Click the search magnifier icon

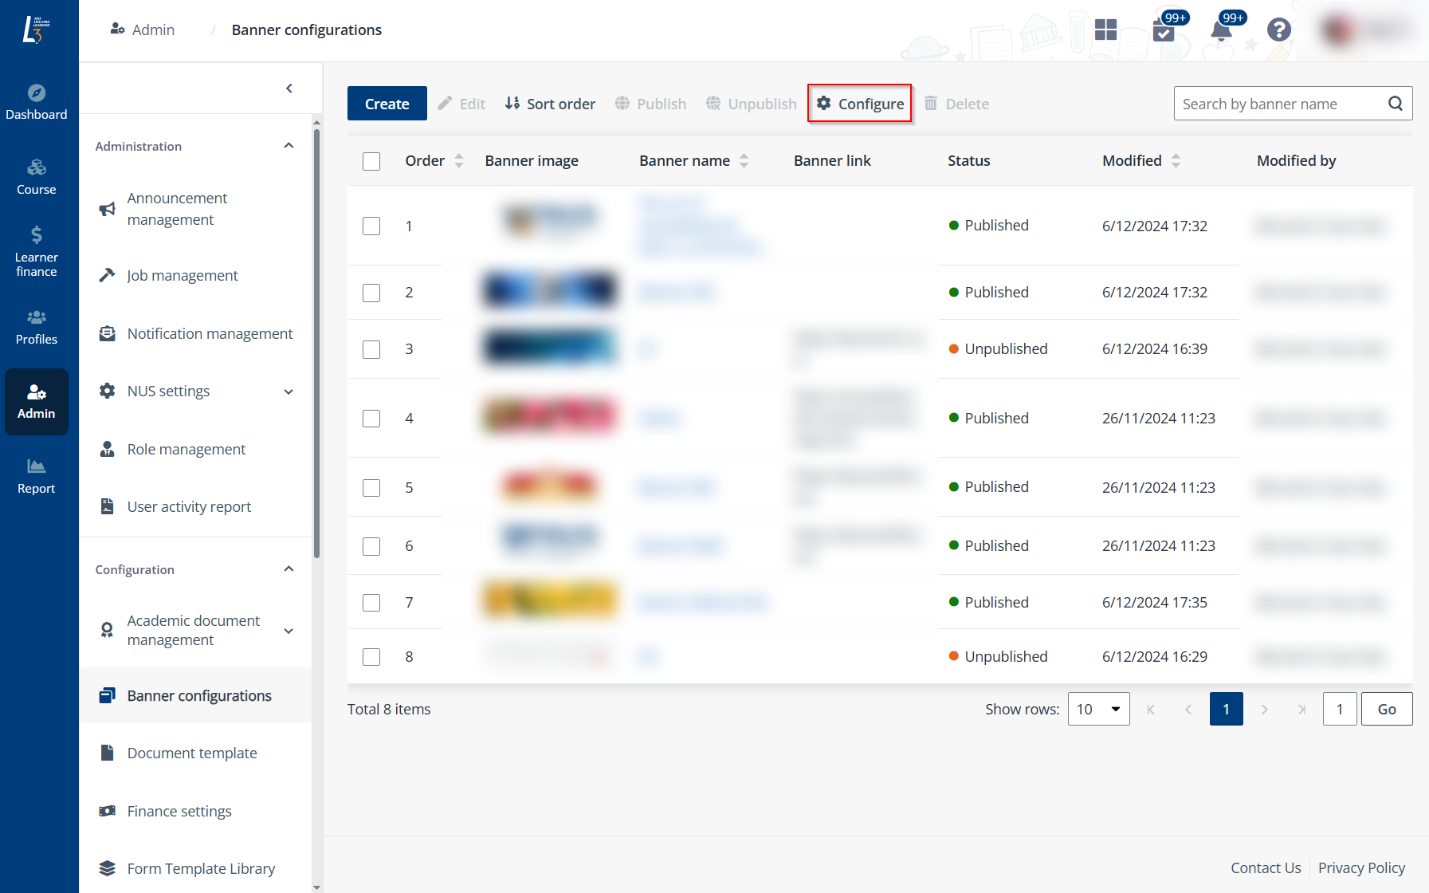tap(1395, 104)
